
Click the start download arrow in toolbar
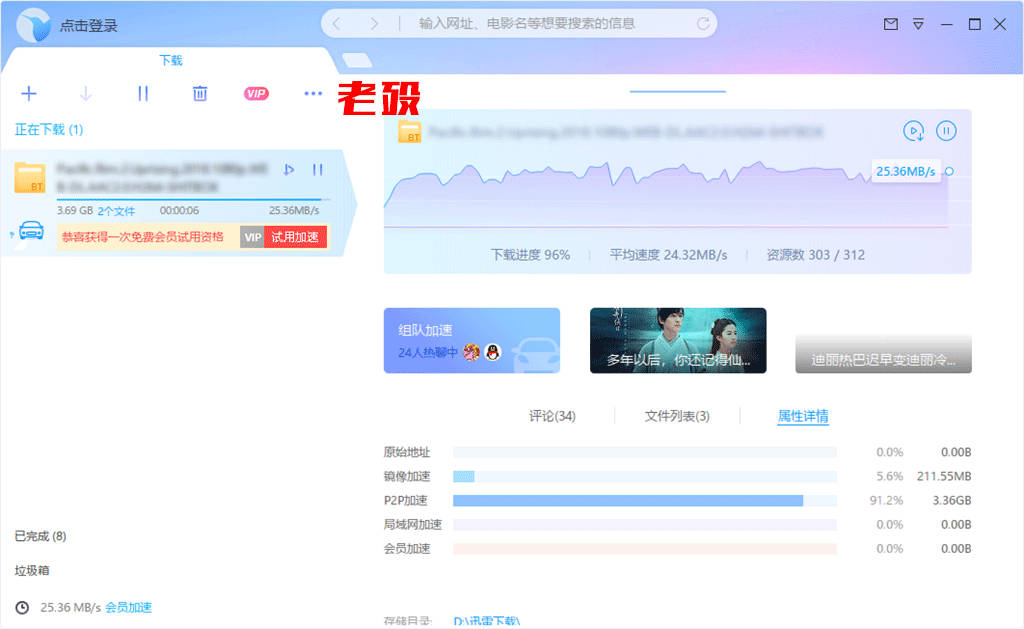coord(86,93)
